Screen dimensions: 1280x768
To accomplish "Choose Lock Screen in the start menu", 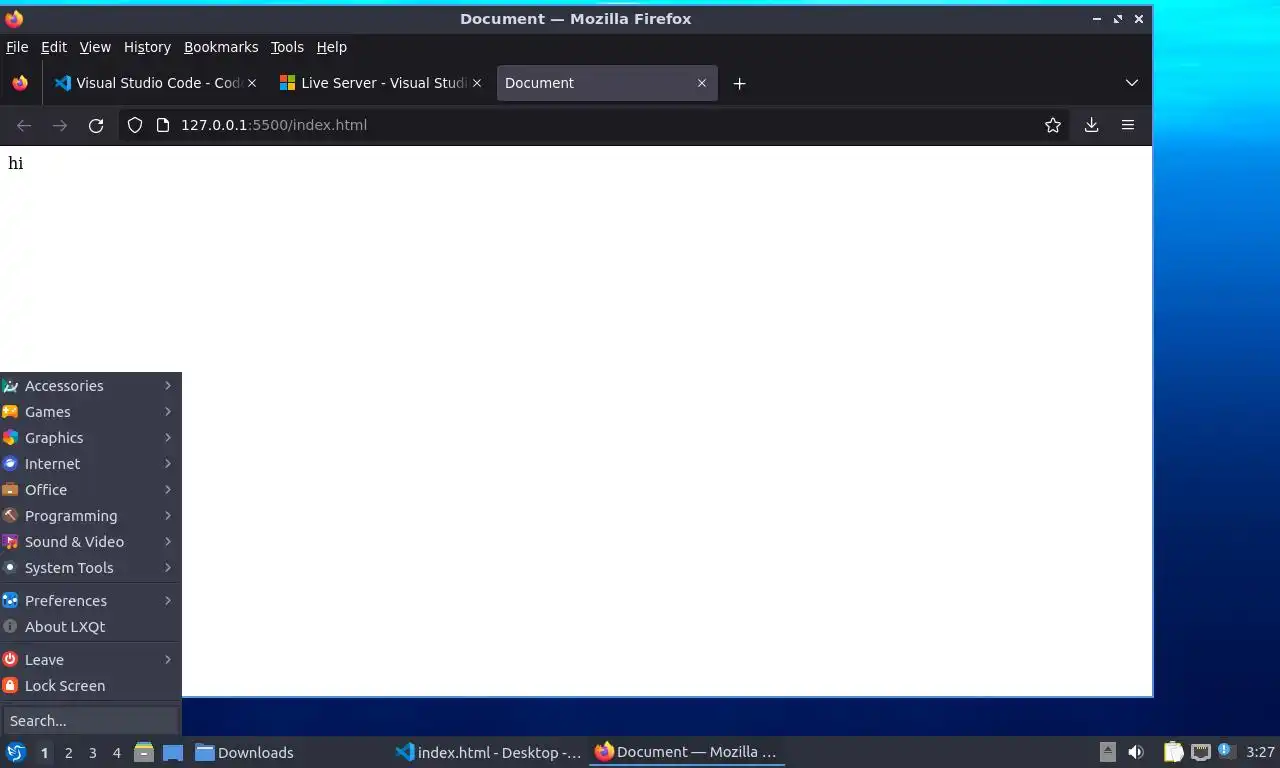I will coord(90,686).
